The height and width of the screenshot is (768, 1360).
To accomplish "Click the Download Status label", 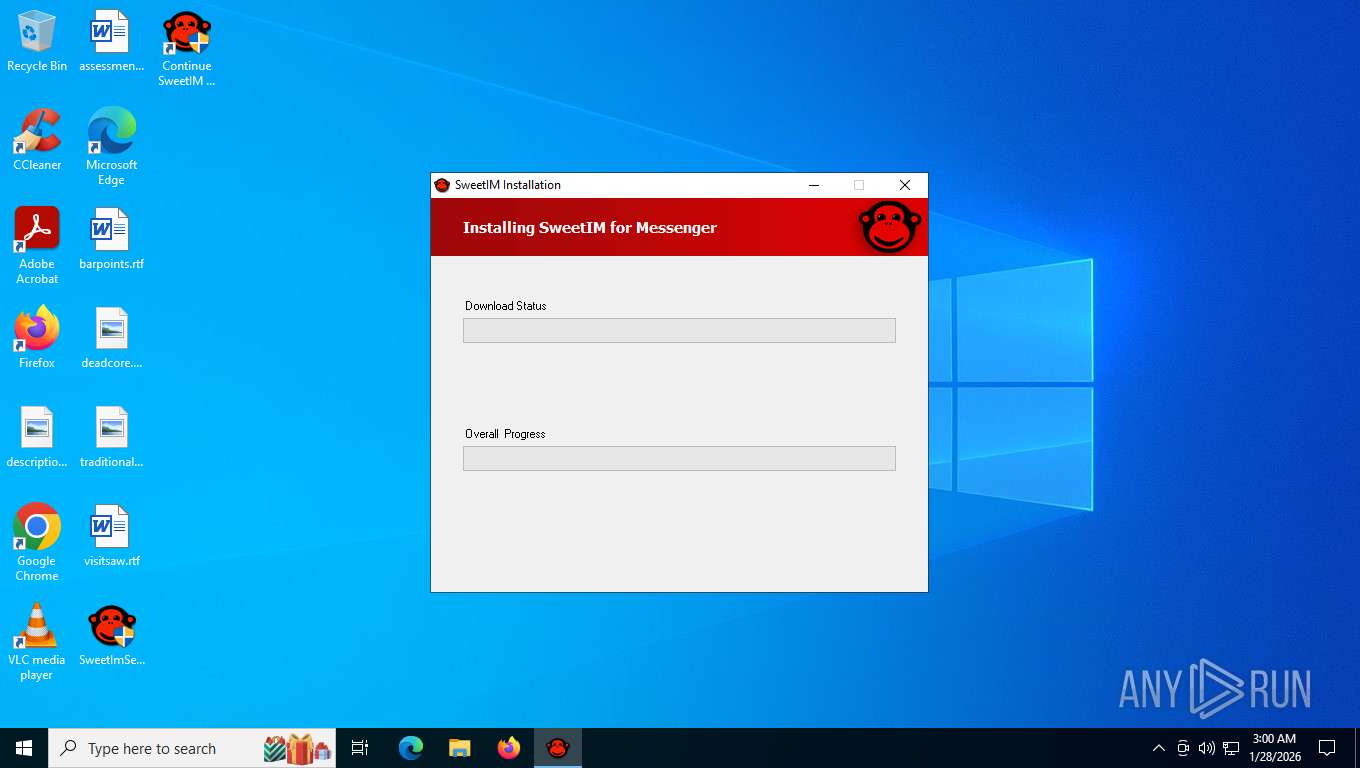I will tap(506, 306).
